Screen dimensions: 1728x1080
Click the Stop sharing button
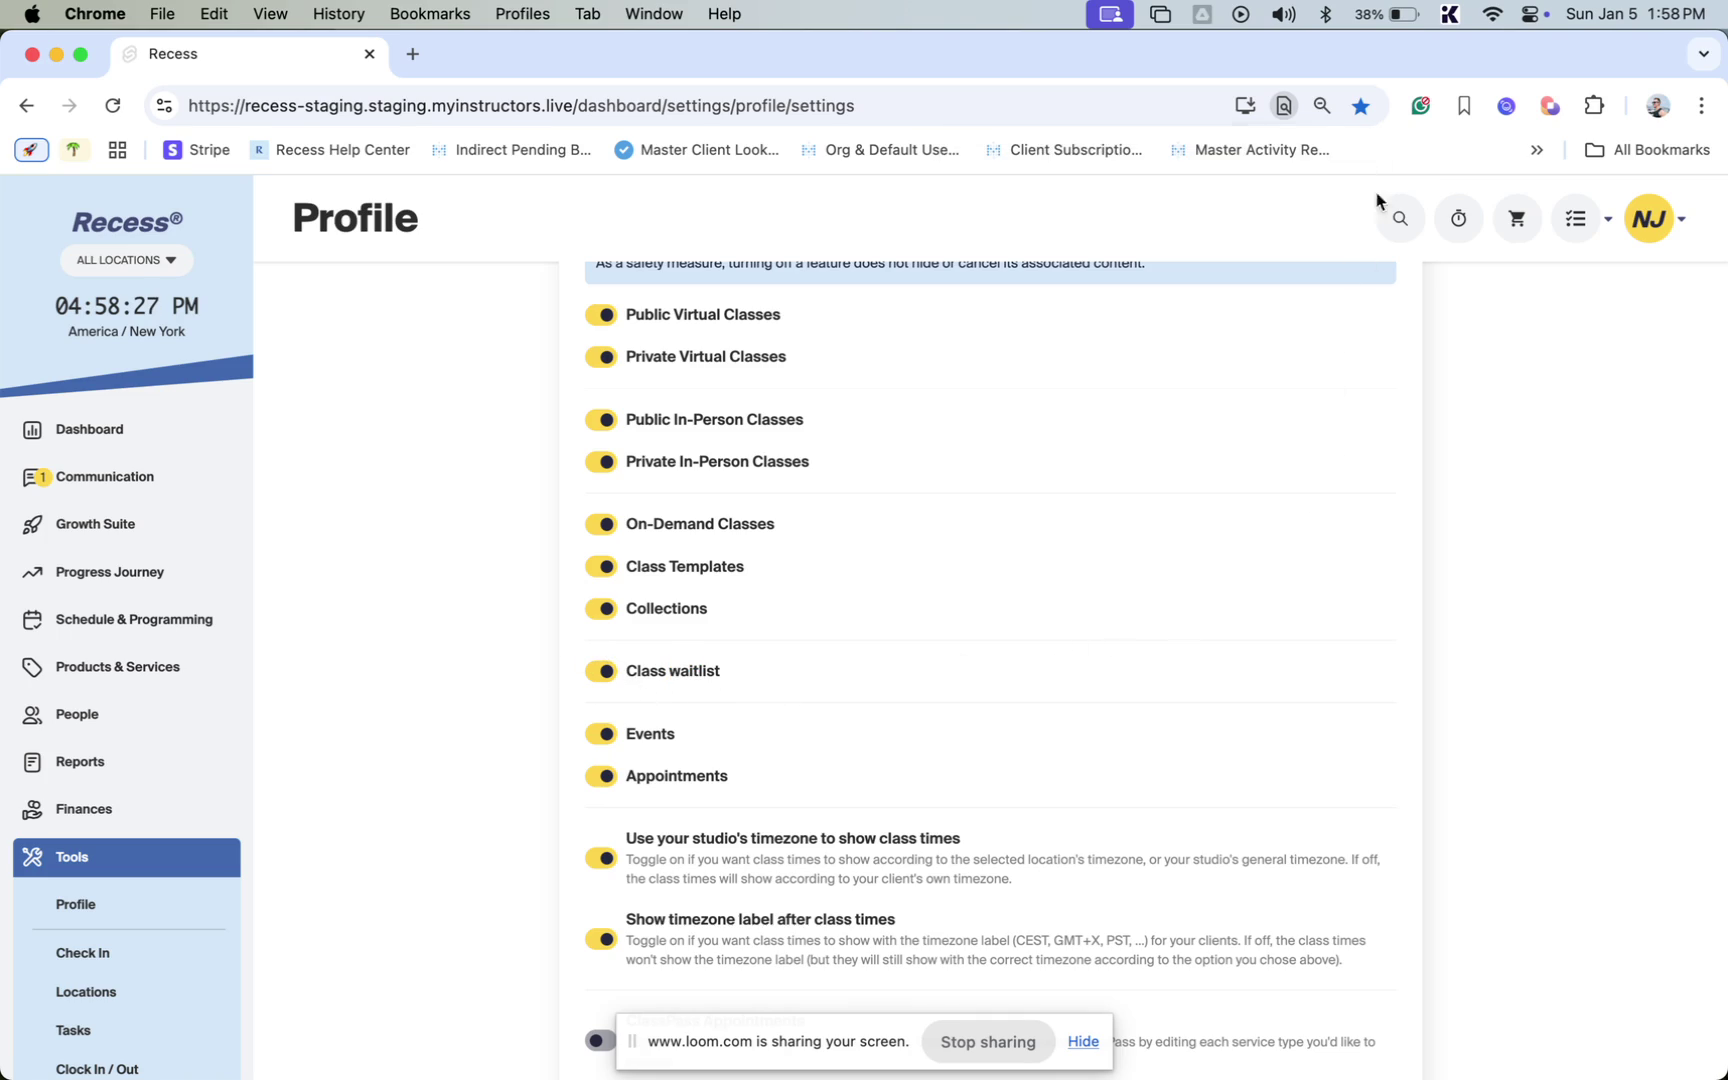pyautogui.click(x=988, y=1041)
